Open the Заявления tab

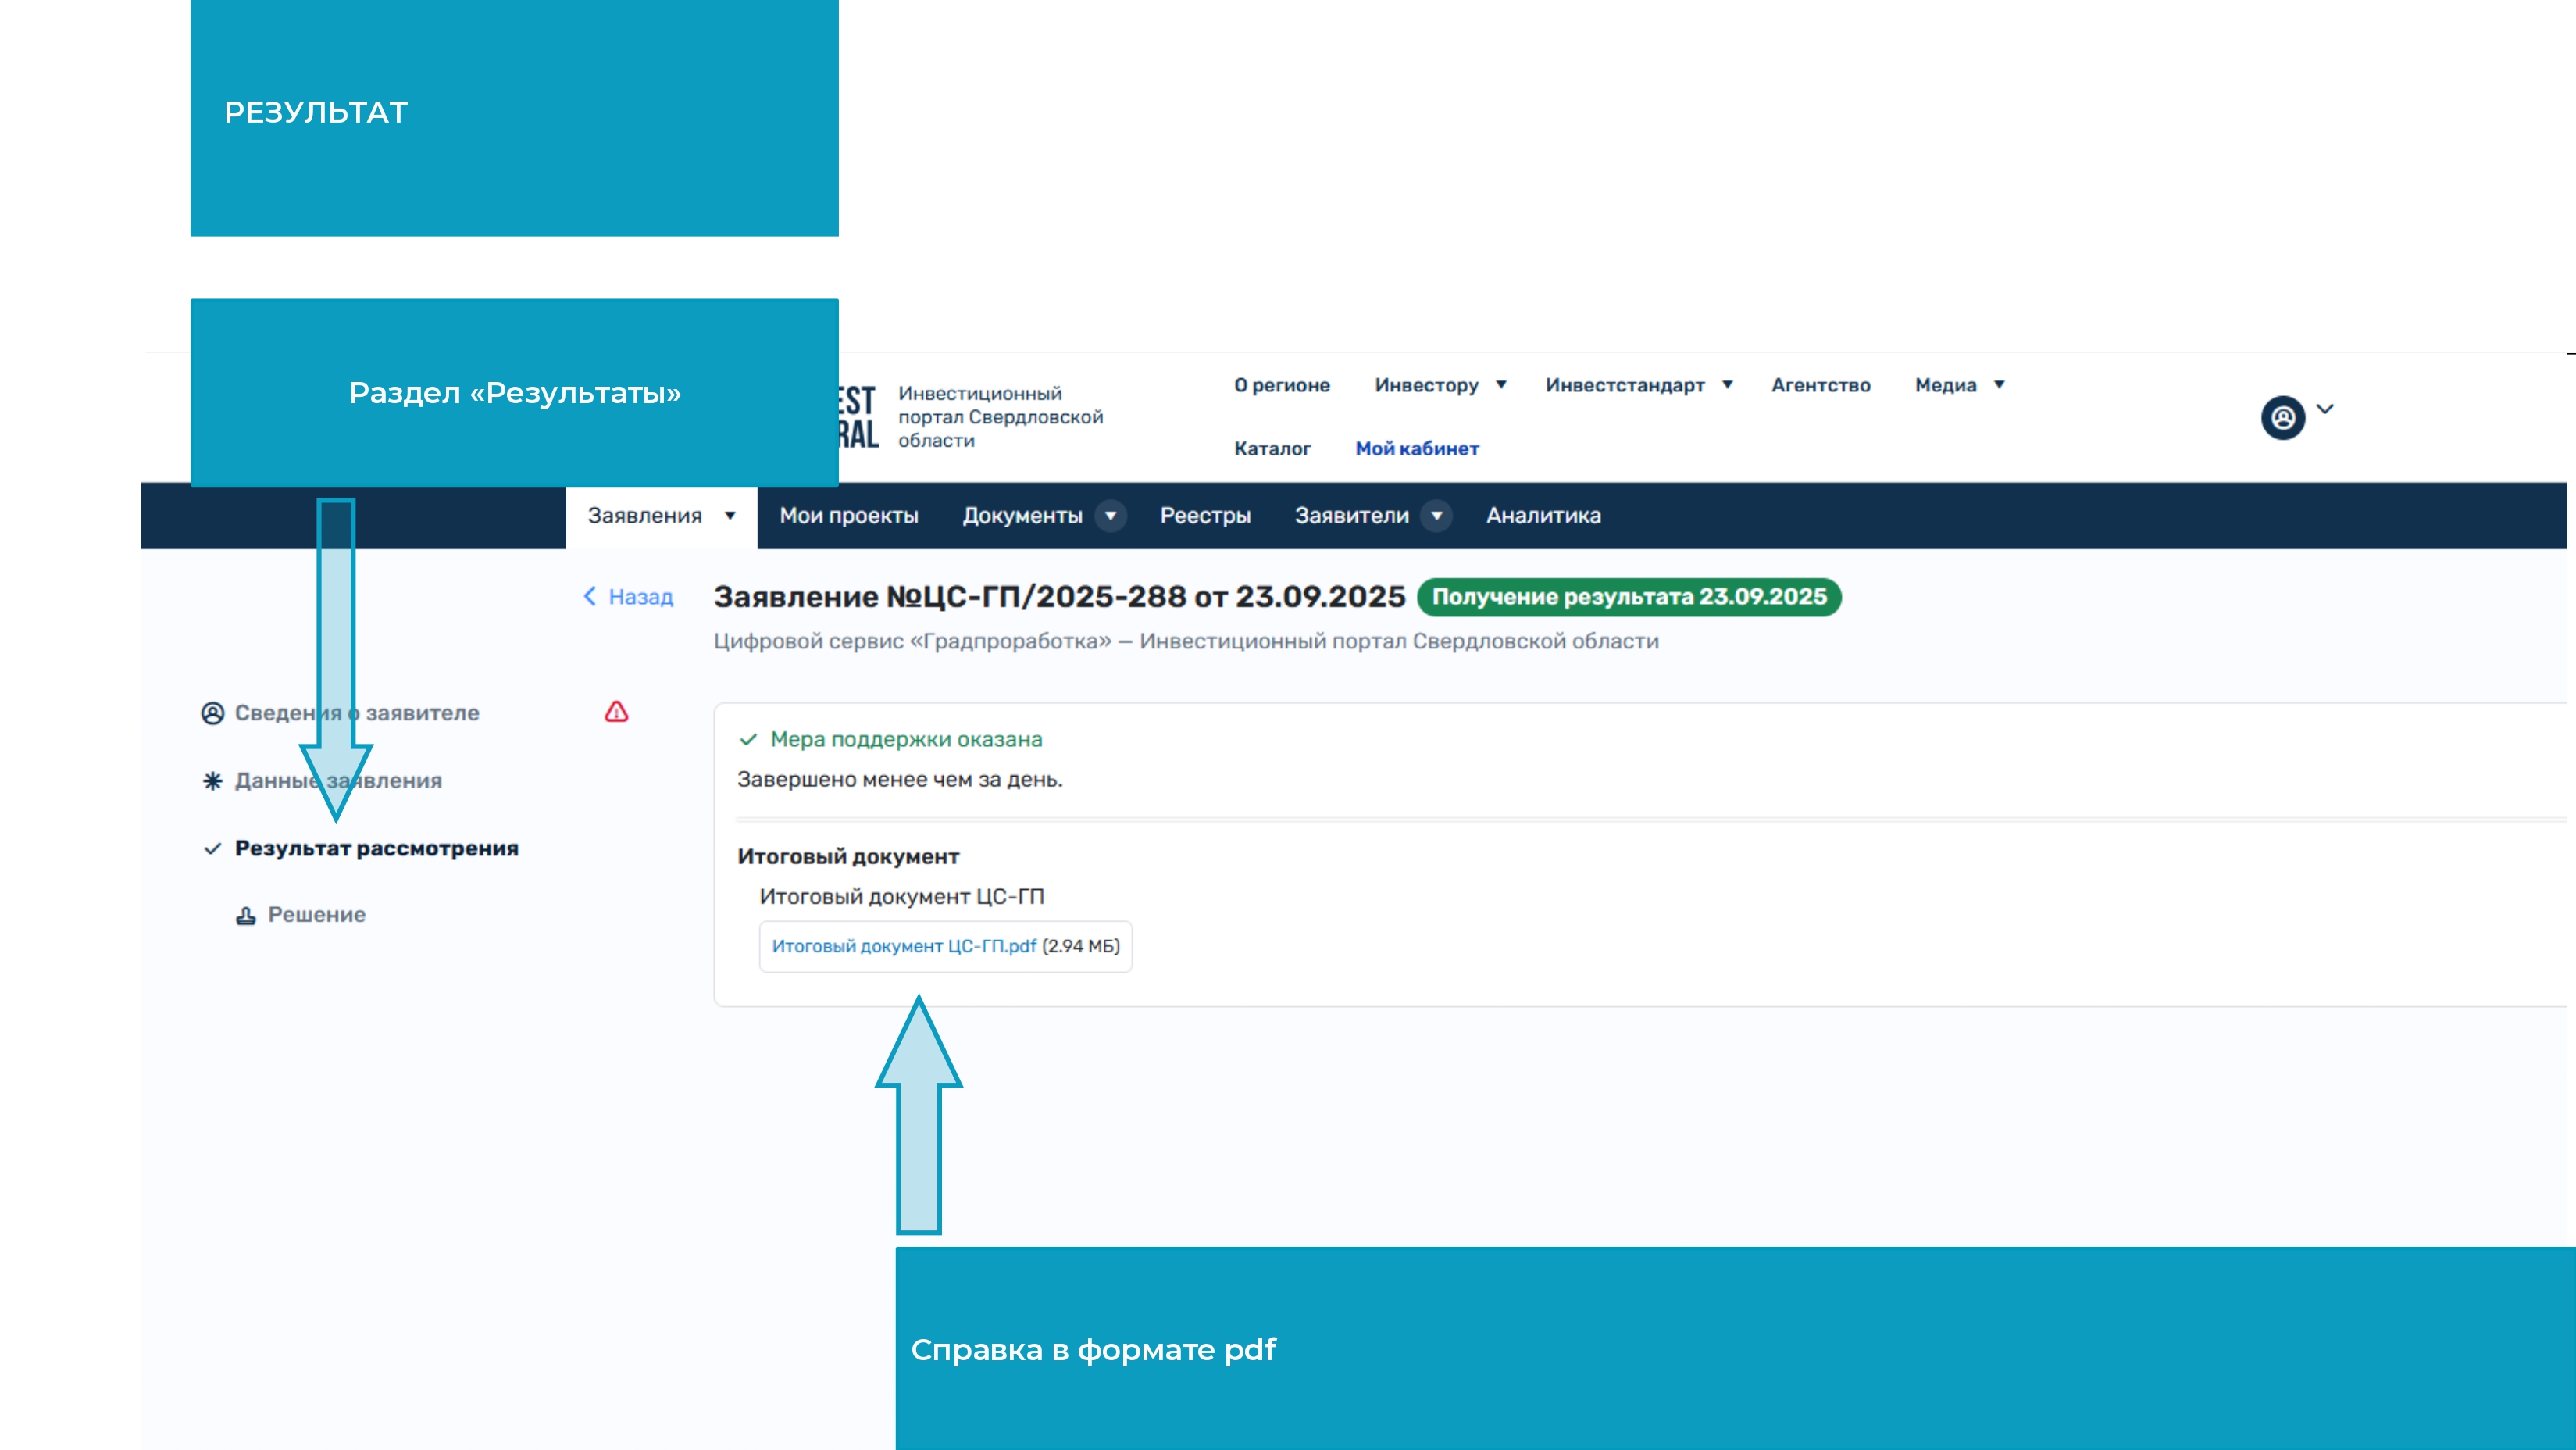tap(645, 516)
